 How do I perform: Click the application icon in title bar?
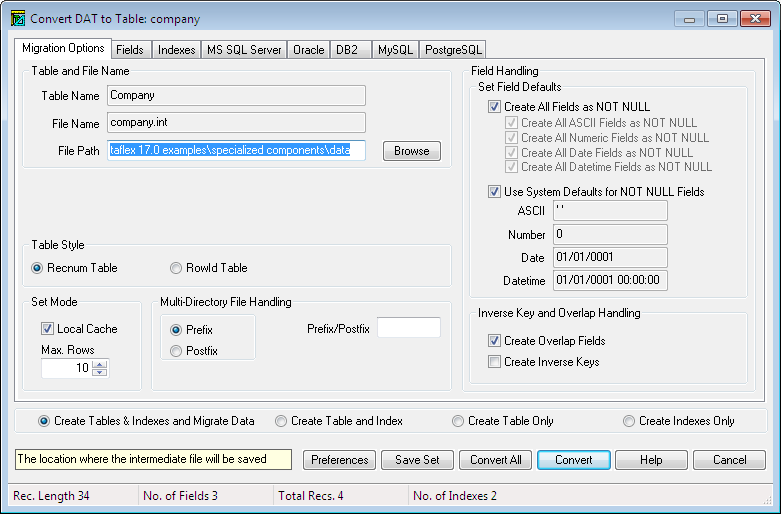click(x=17, y=18)
